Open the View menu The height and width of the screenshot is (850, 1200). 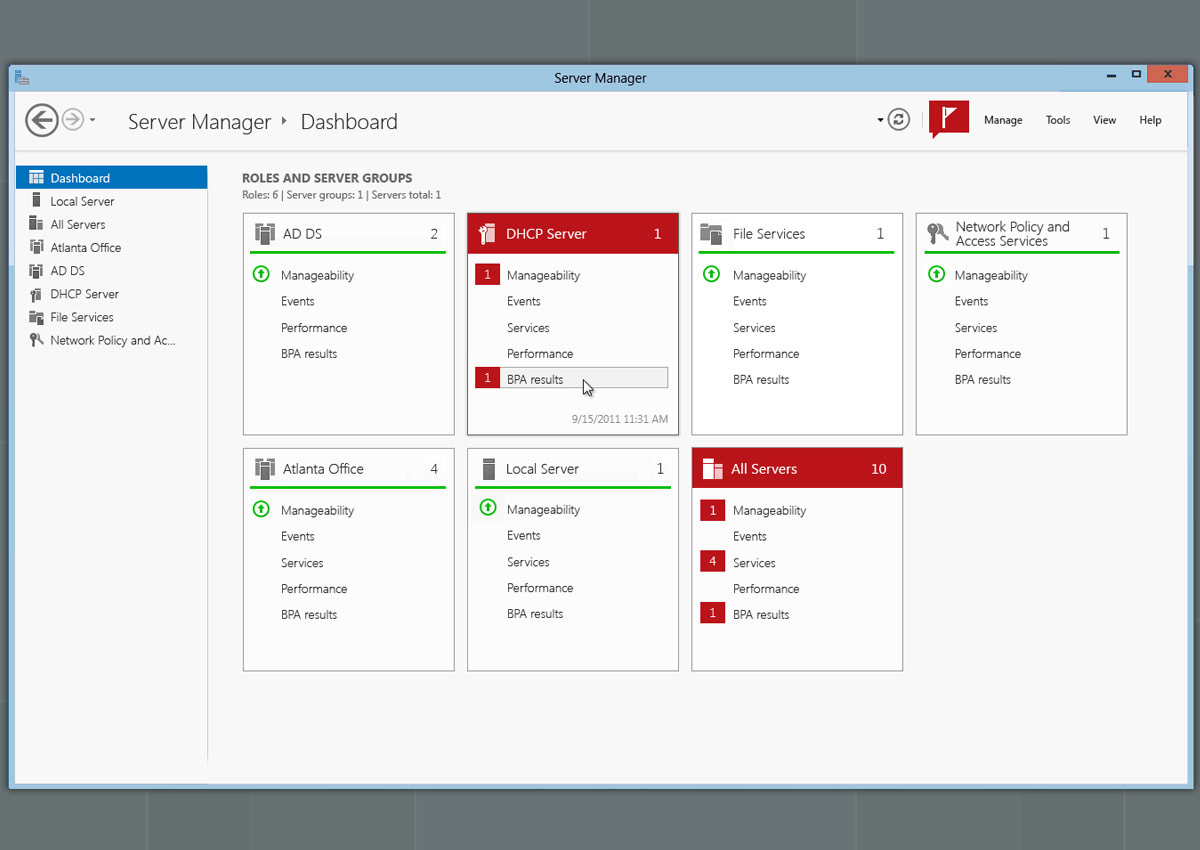(x=1104, y=120)
